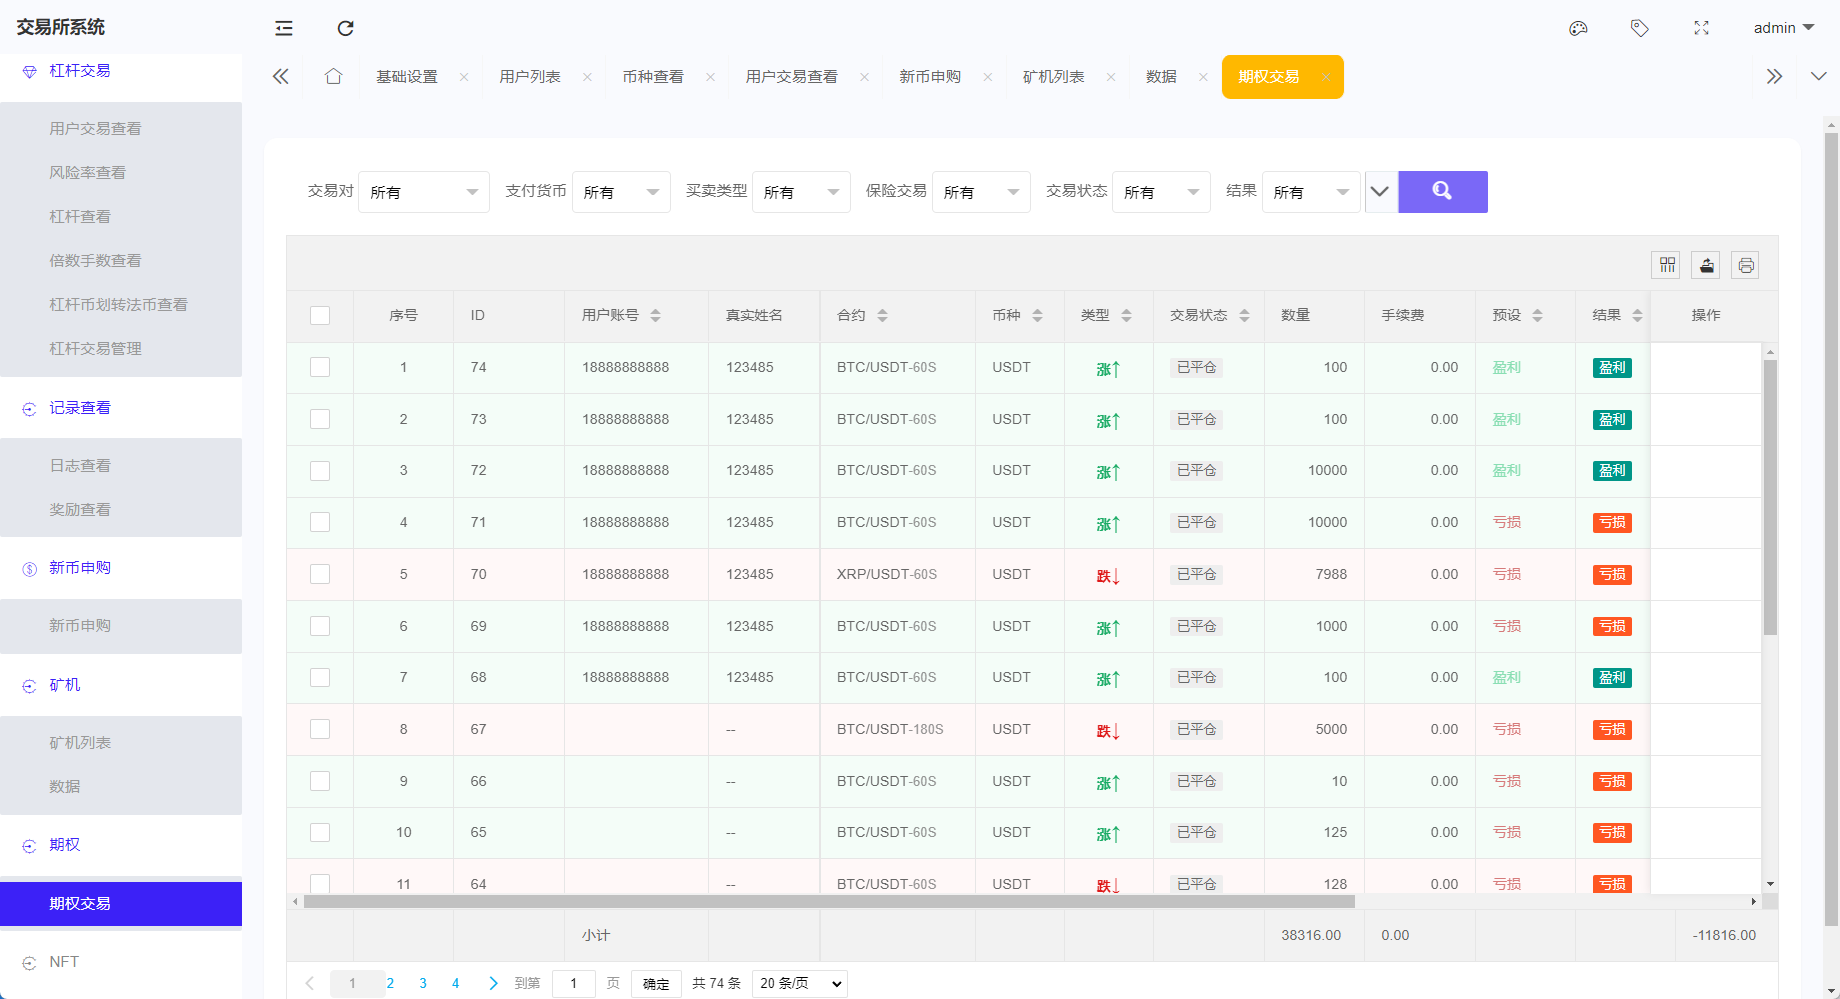Click the table vertical scrollbar thumb
Viewport: 1840px width, 999px height.
tap(1770, 498)
